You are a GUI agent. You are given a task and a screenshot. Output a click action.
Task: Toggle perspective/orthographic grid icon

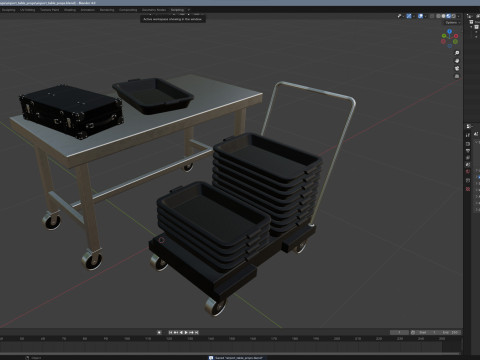pyautogui.click(x=457, y=76)
